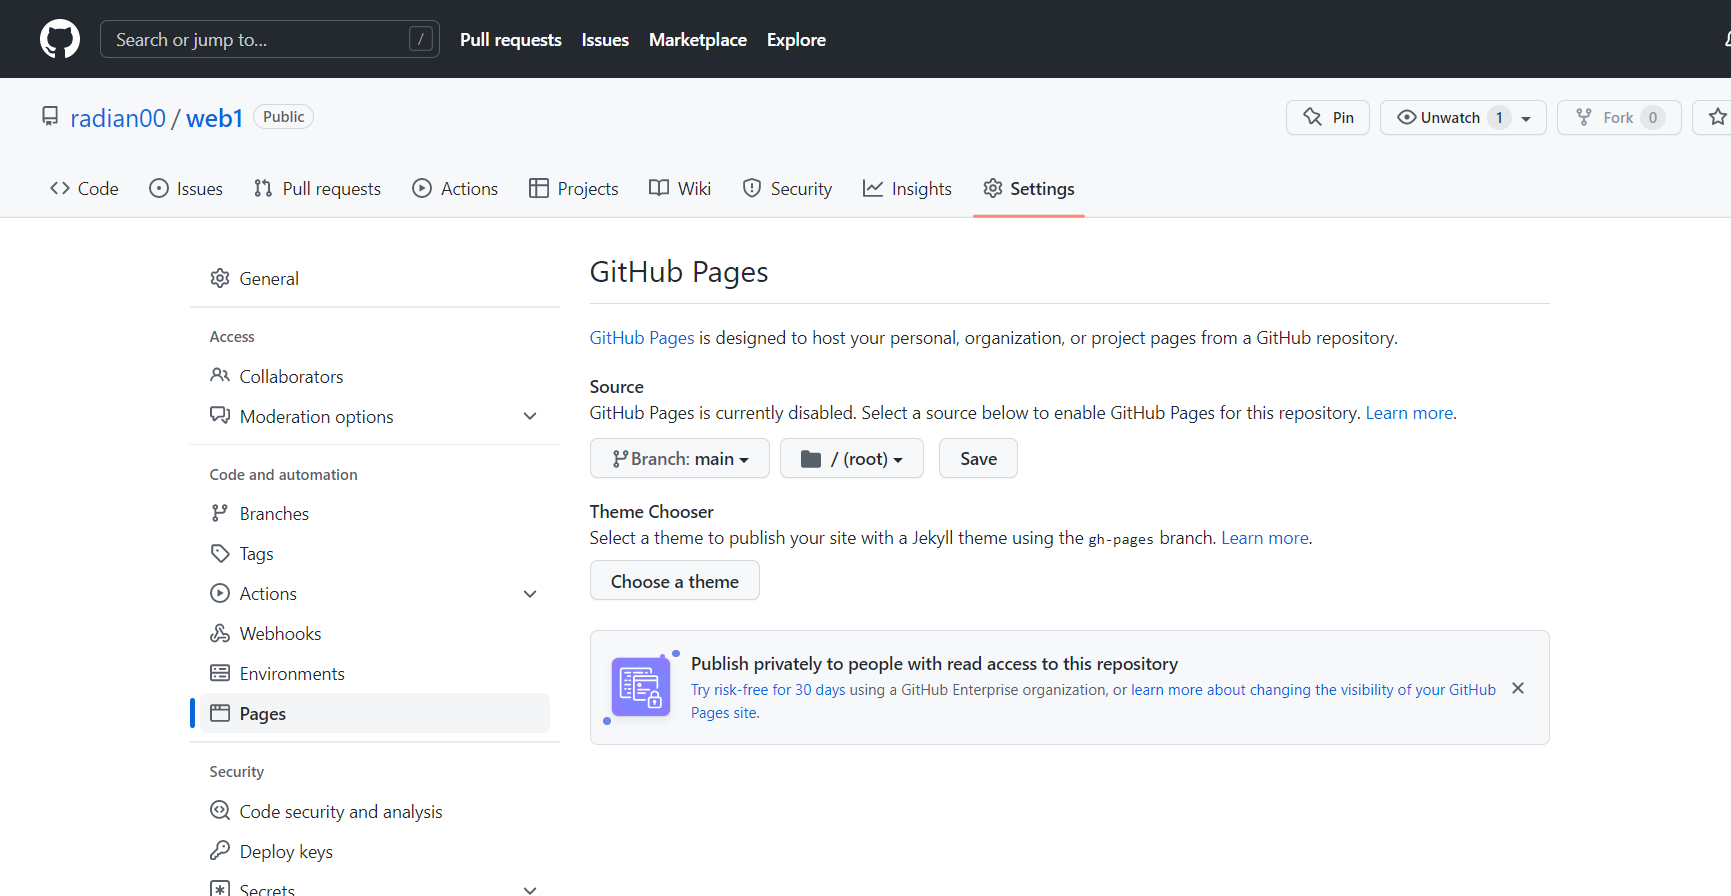
Task: Click the Environments server icon
Action: [x=220, y=673]
